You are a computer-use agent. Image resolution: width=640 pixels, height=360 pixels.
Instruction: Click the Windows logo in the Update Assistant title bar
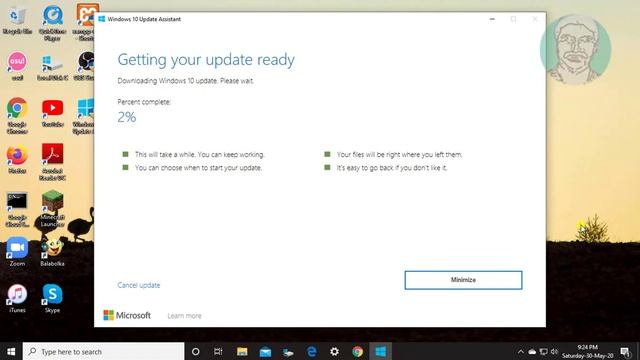(x=102, y=19)
